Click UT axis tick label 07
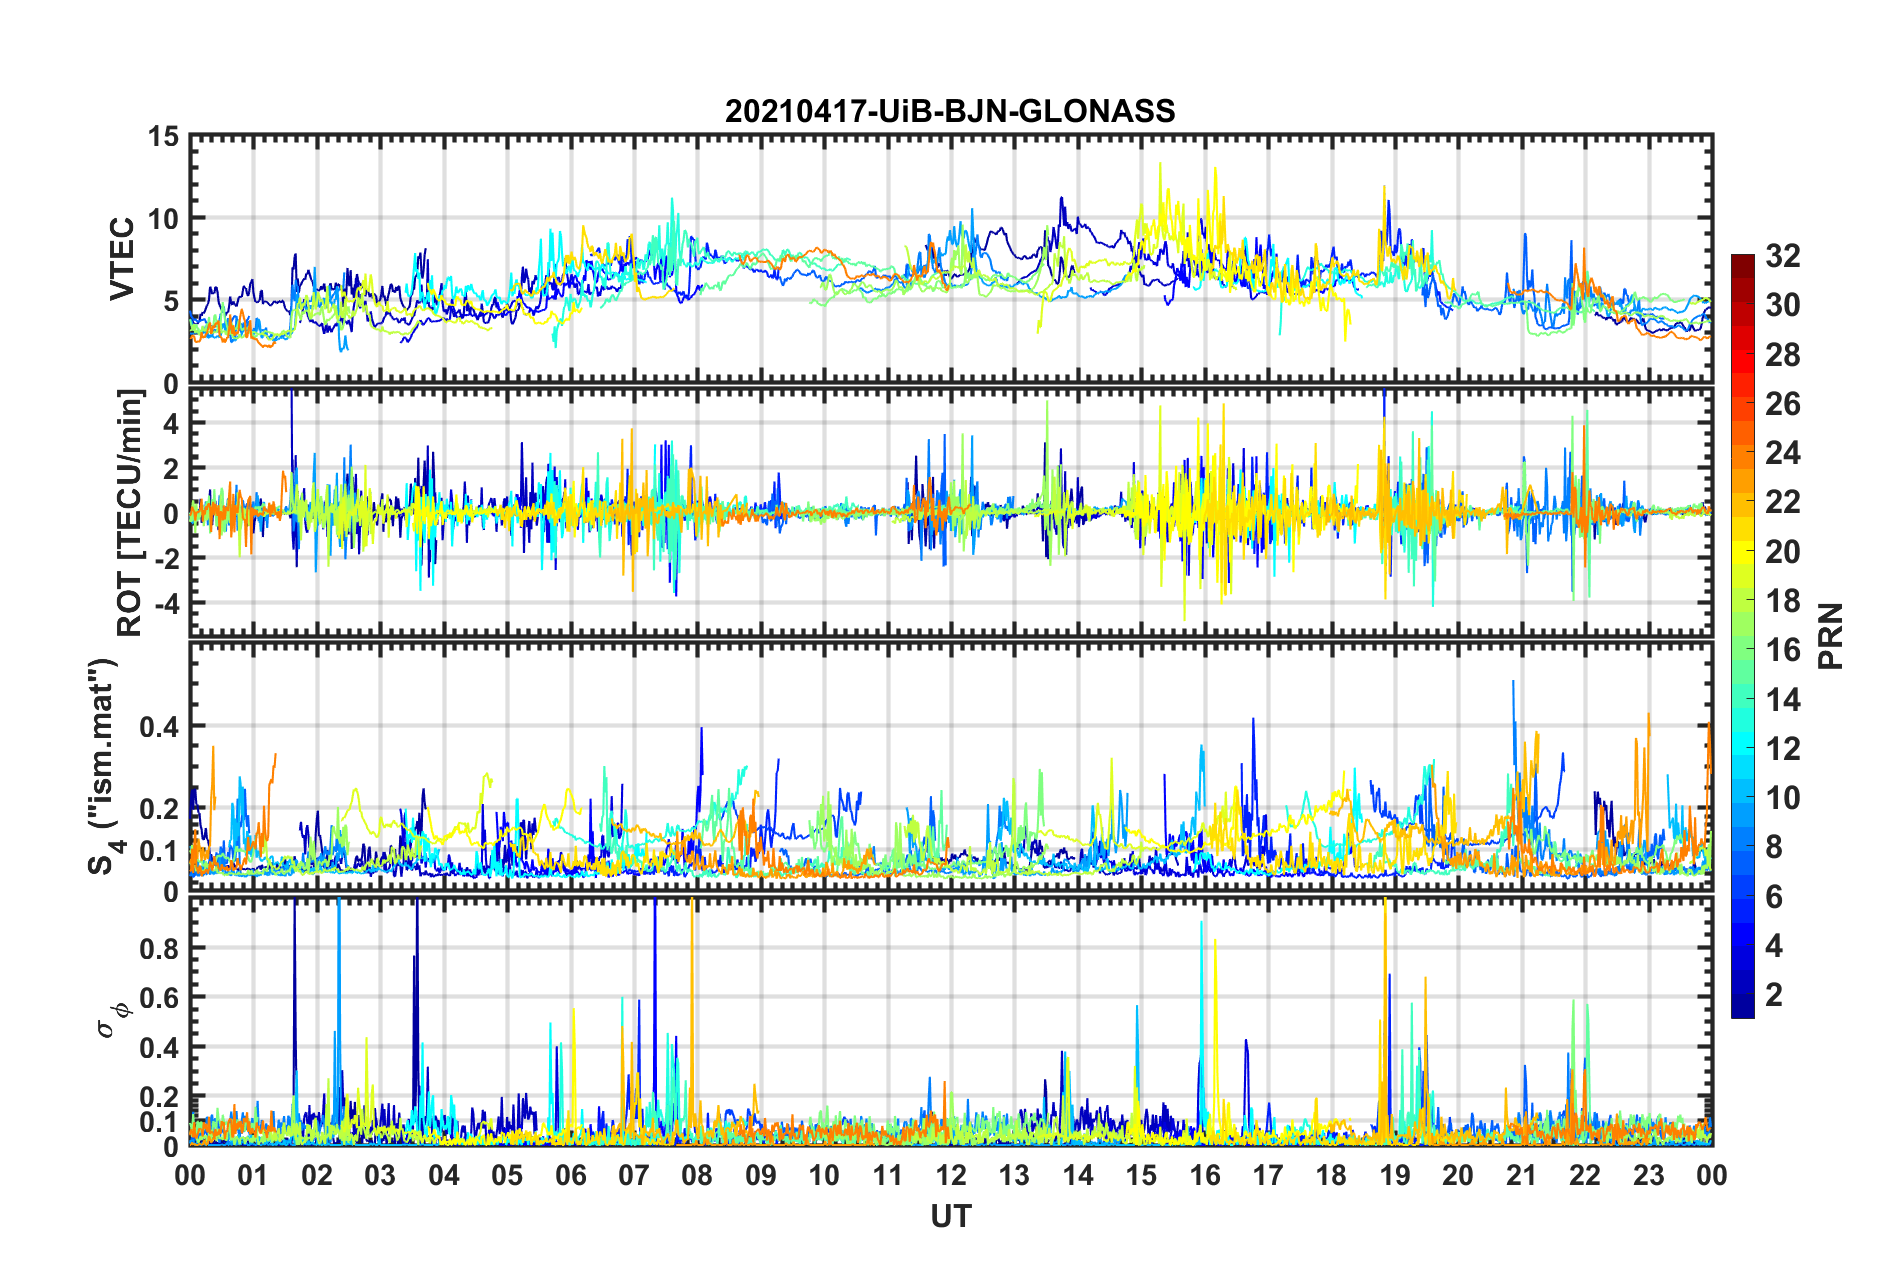 click(634, 1175)
